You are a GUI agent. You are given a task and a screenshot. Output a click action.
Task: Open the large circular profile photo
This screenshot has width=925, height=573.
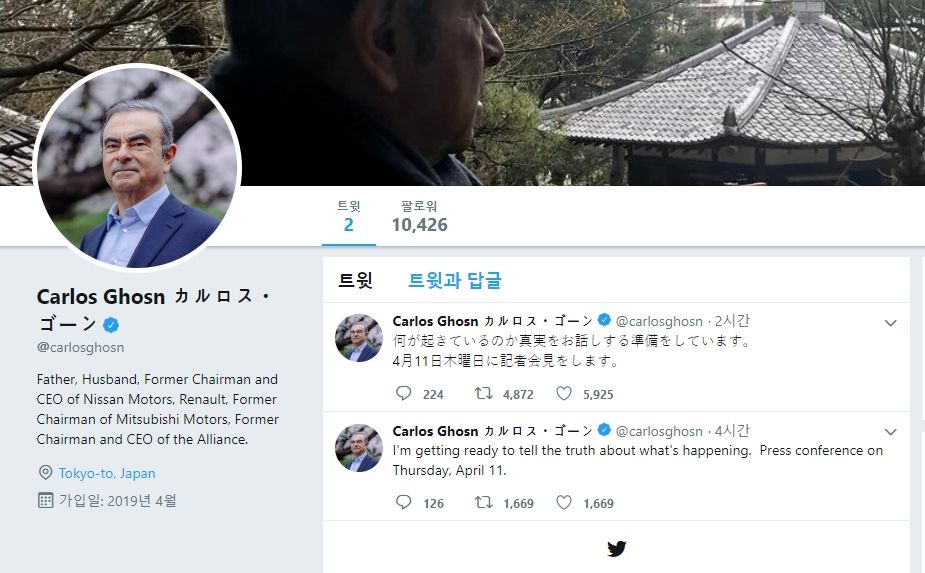(x=138, y=167)
